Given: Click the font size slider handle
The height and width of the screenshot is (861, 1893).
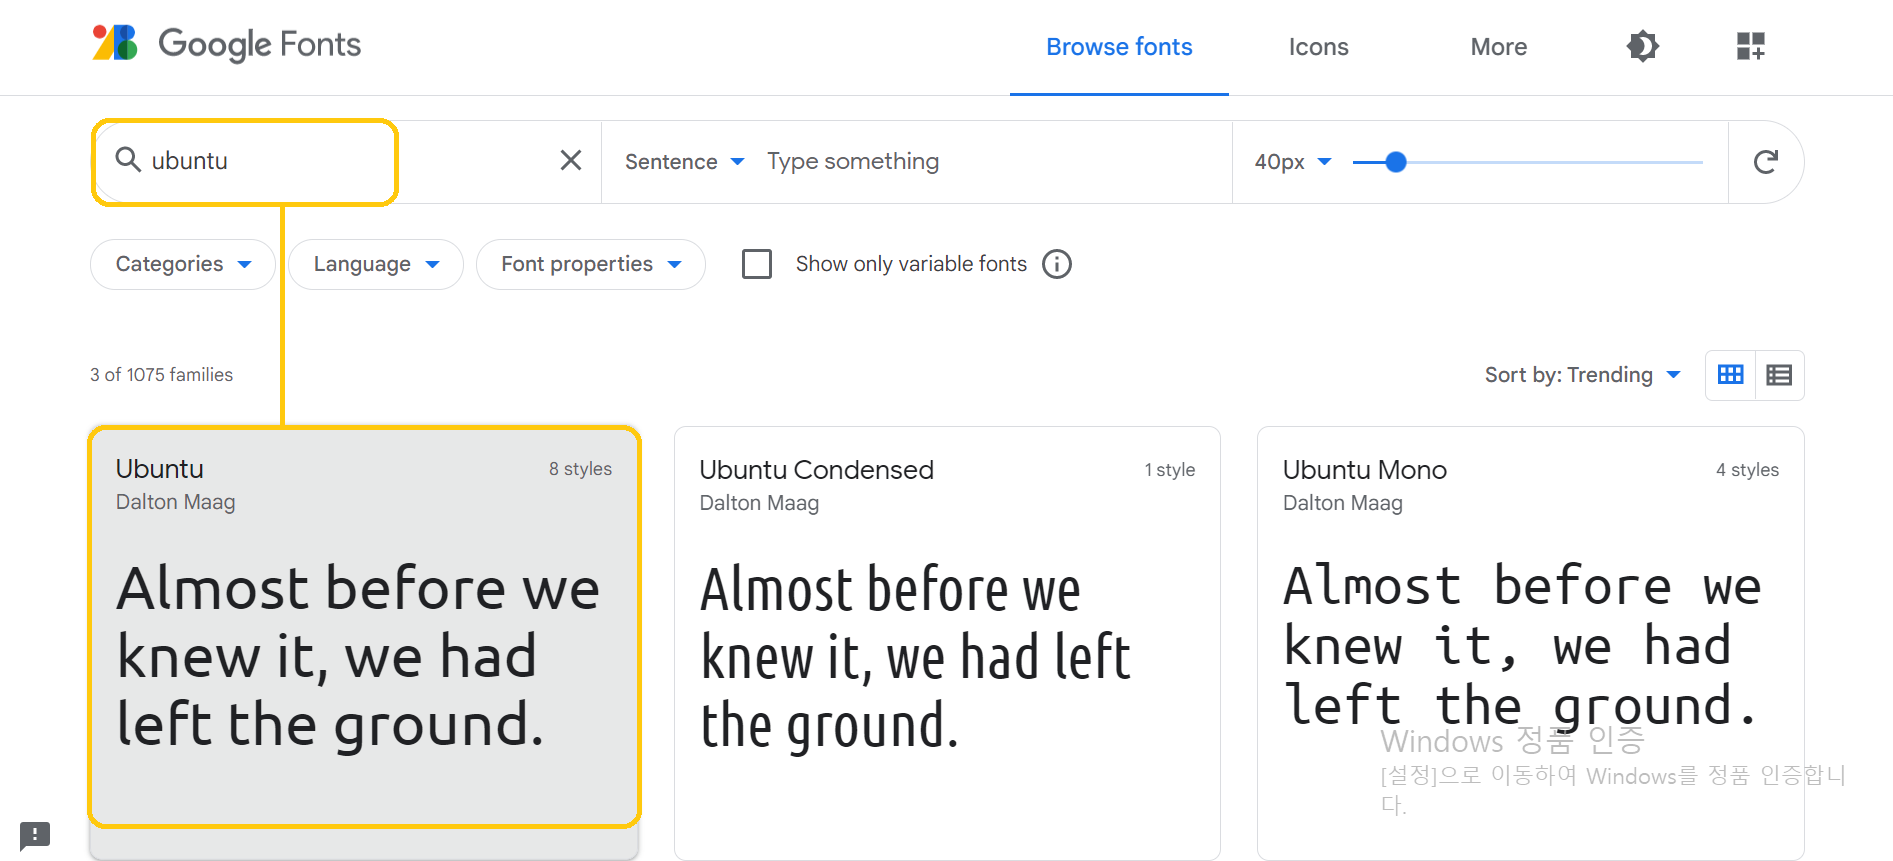Looking at the screenshot, I should tap(1396, 162).
